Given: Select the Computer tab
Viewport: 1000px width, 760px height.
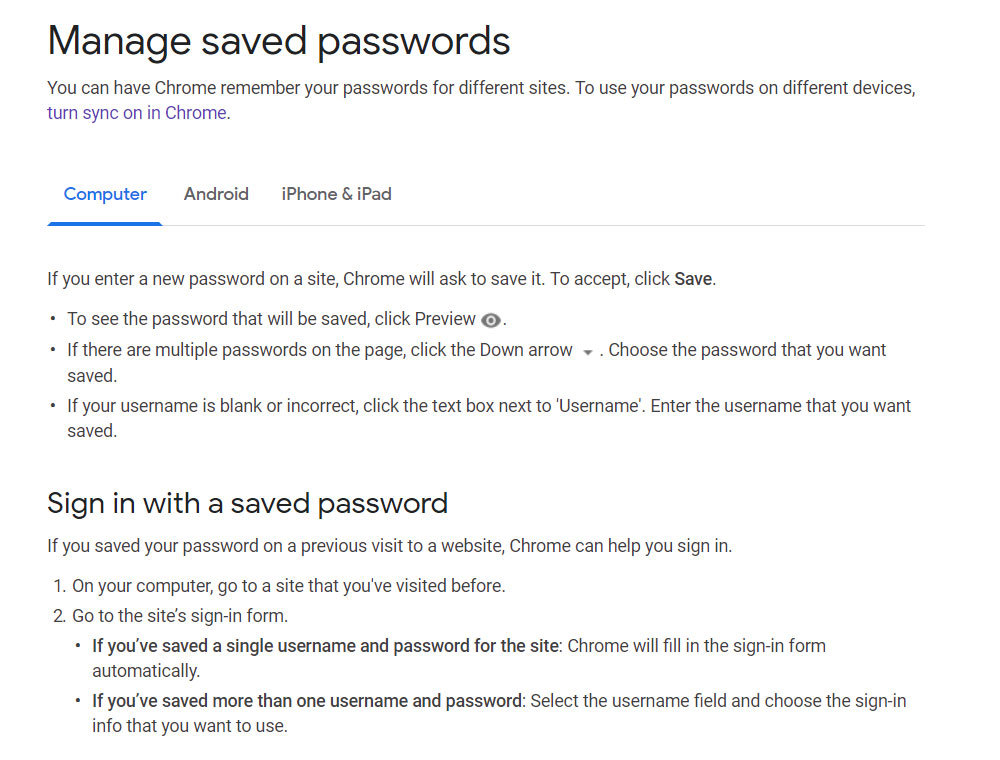Looking at the screenshot, I should point(105,194).
